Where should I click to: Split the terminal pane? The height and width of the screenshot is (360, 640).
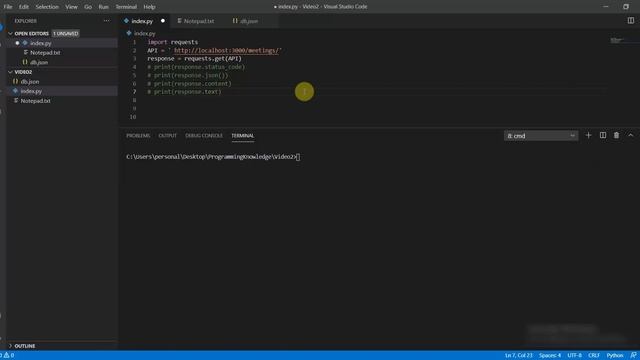click(602, 135)
